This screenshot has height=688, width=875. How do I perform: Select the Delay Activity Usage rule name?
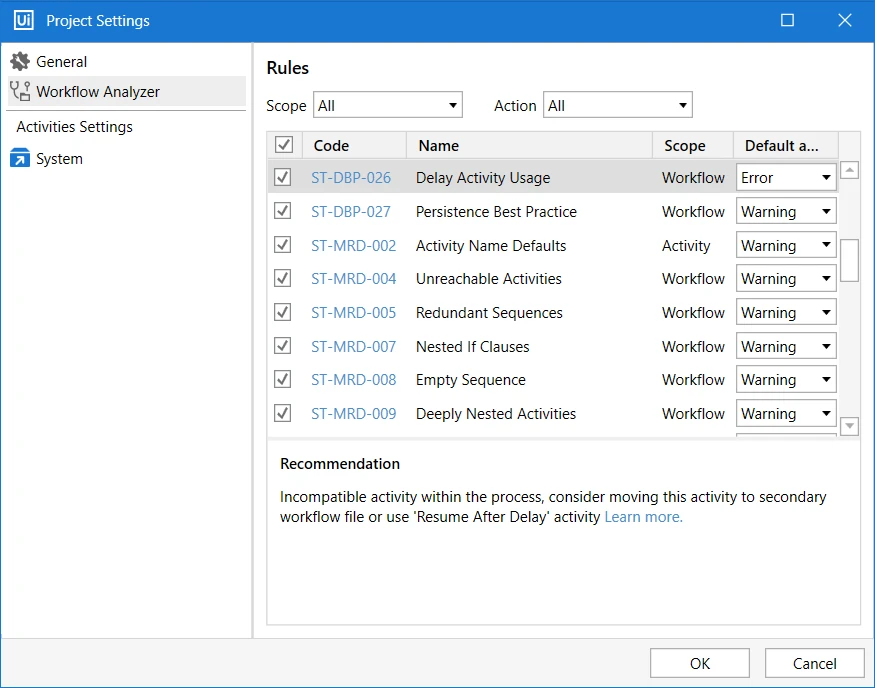point(483,178)
